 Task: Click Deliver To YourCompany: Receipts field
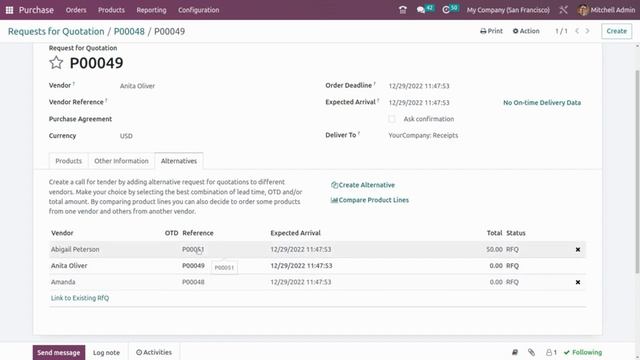pos(423,135)
